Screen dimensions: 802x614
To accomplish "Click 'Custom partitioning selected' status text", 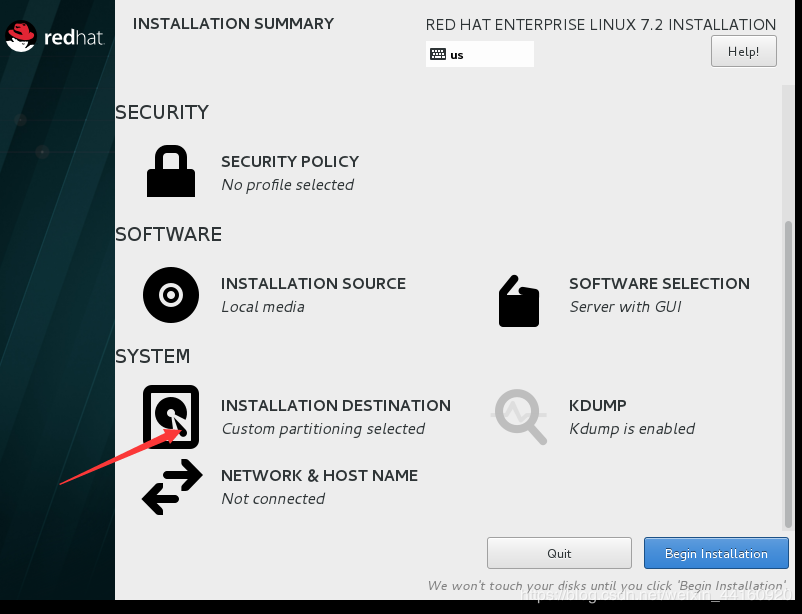I will (323, 429).
